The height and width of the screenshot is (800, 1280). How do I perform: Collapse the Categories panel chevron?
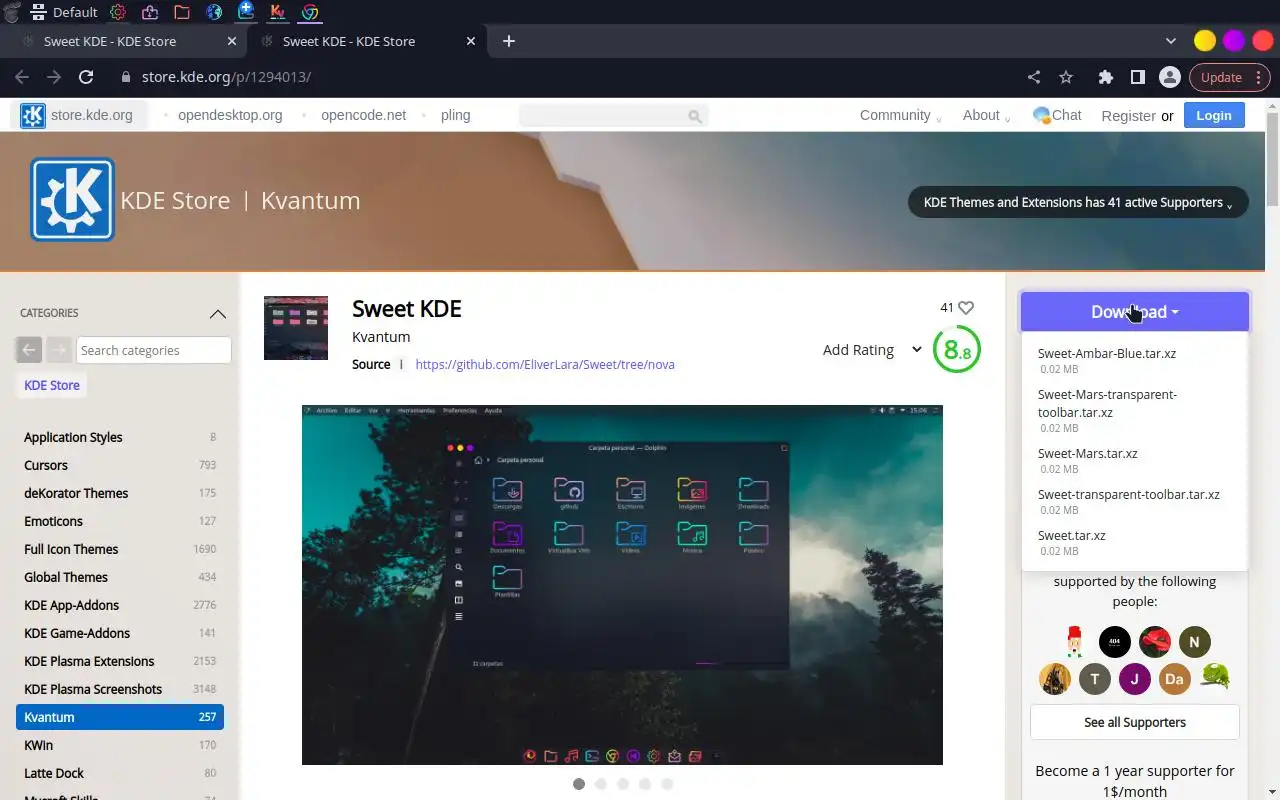point(217,313)
